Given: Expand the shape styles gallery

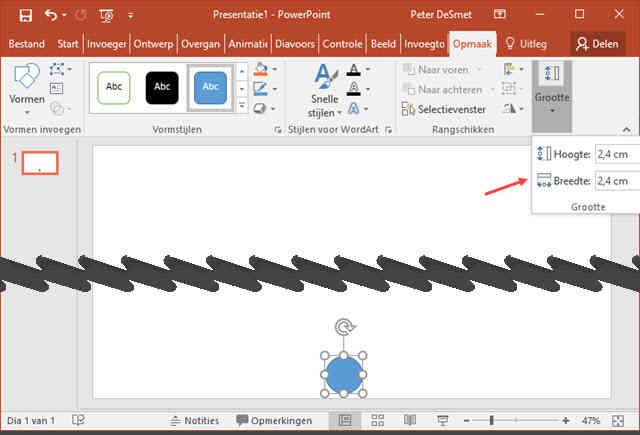Looking at the screenshot, I should tap(242, 105).
